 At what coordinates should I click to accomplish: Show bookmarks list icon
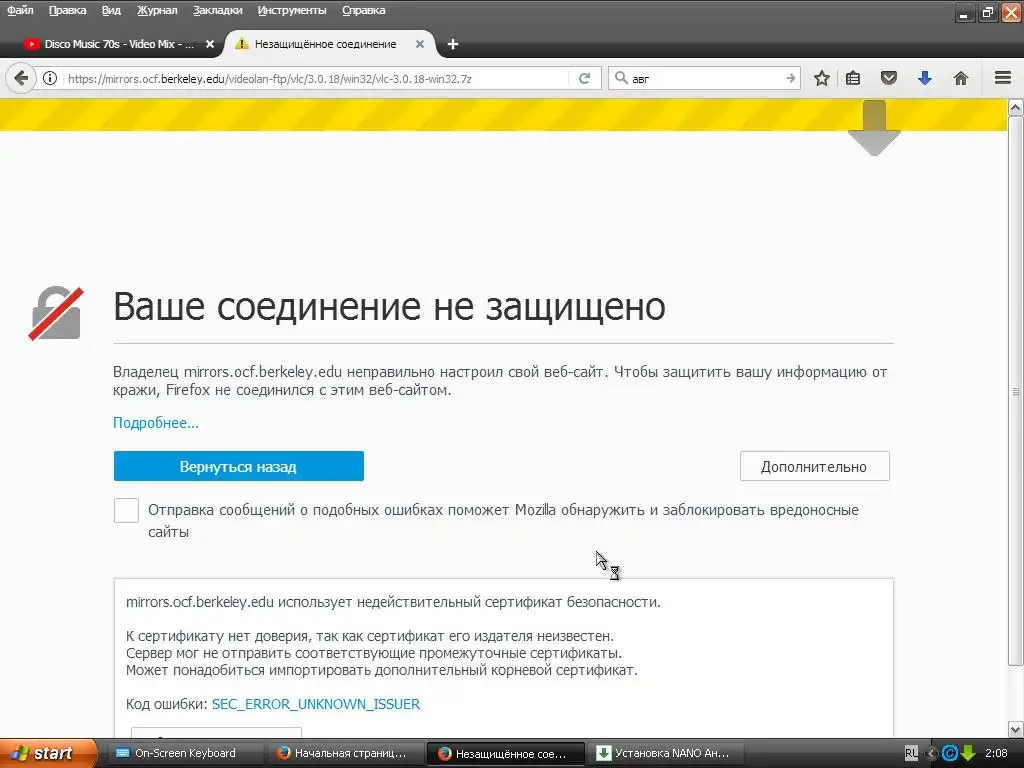853,78
